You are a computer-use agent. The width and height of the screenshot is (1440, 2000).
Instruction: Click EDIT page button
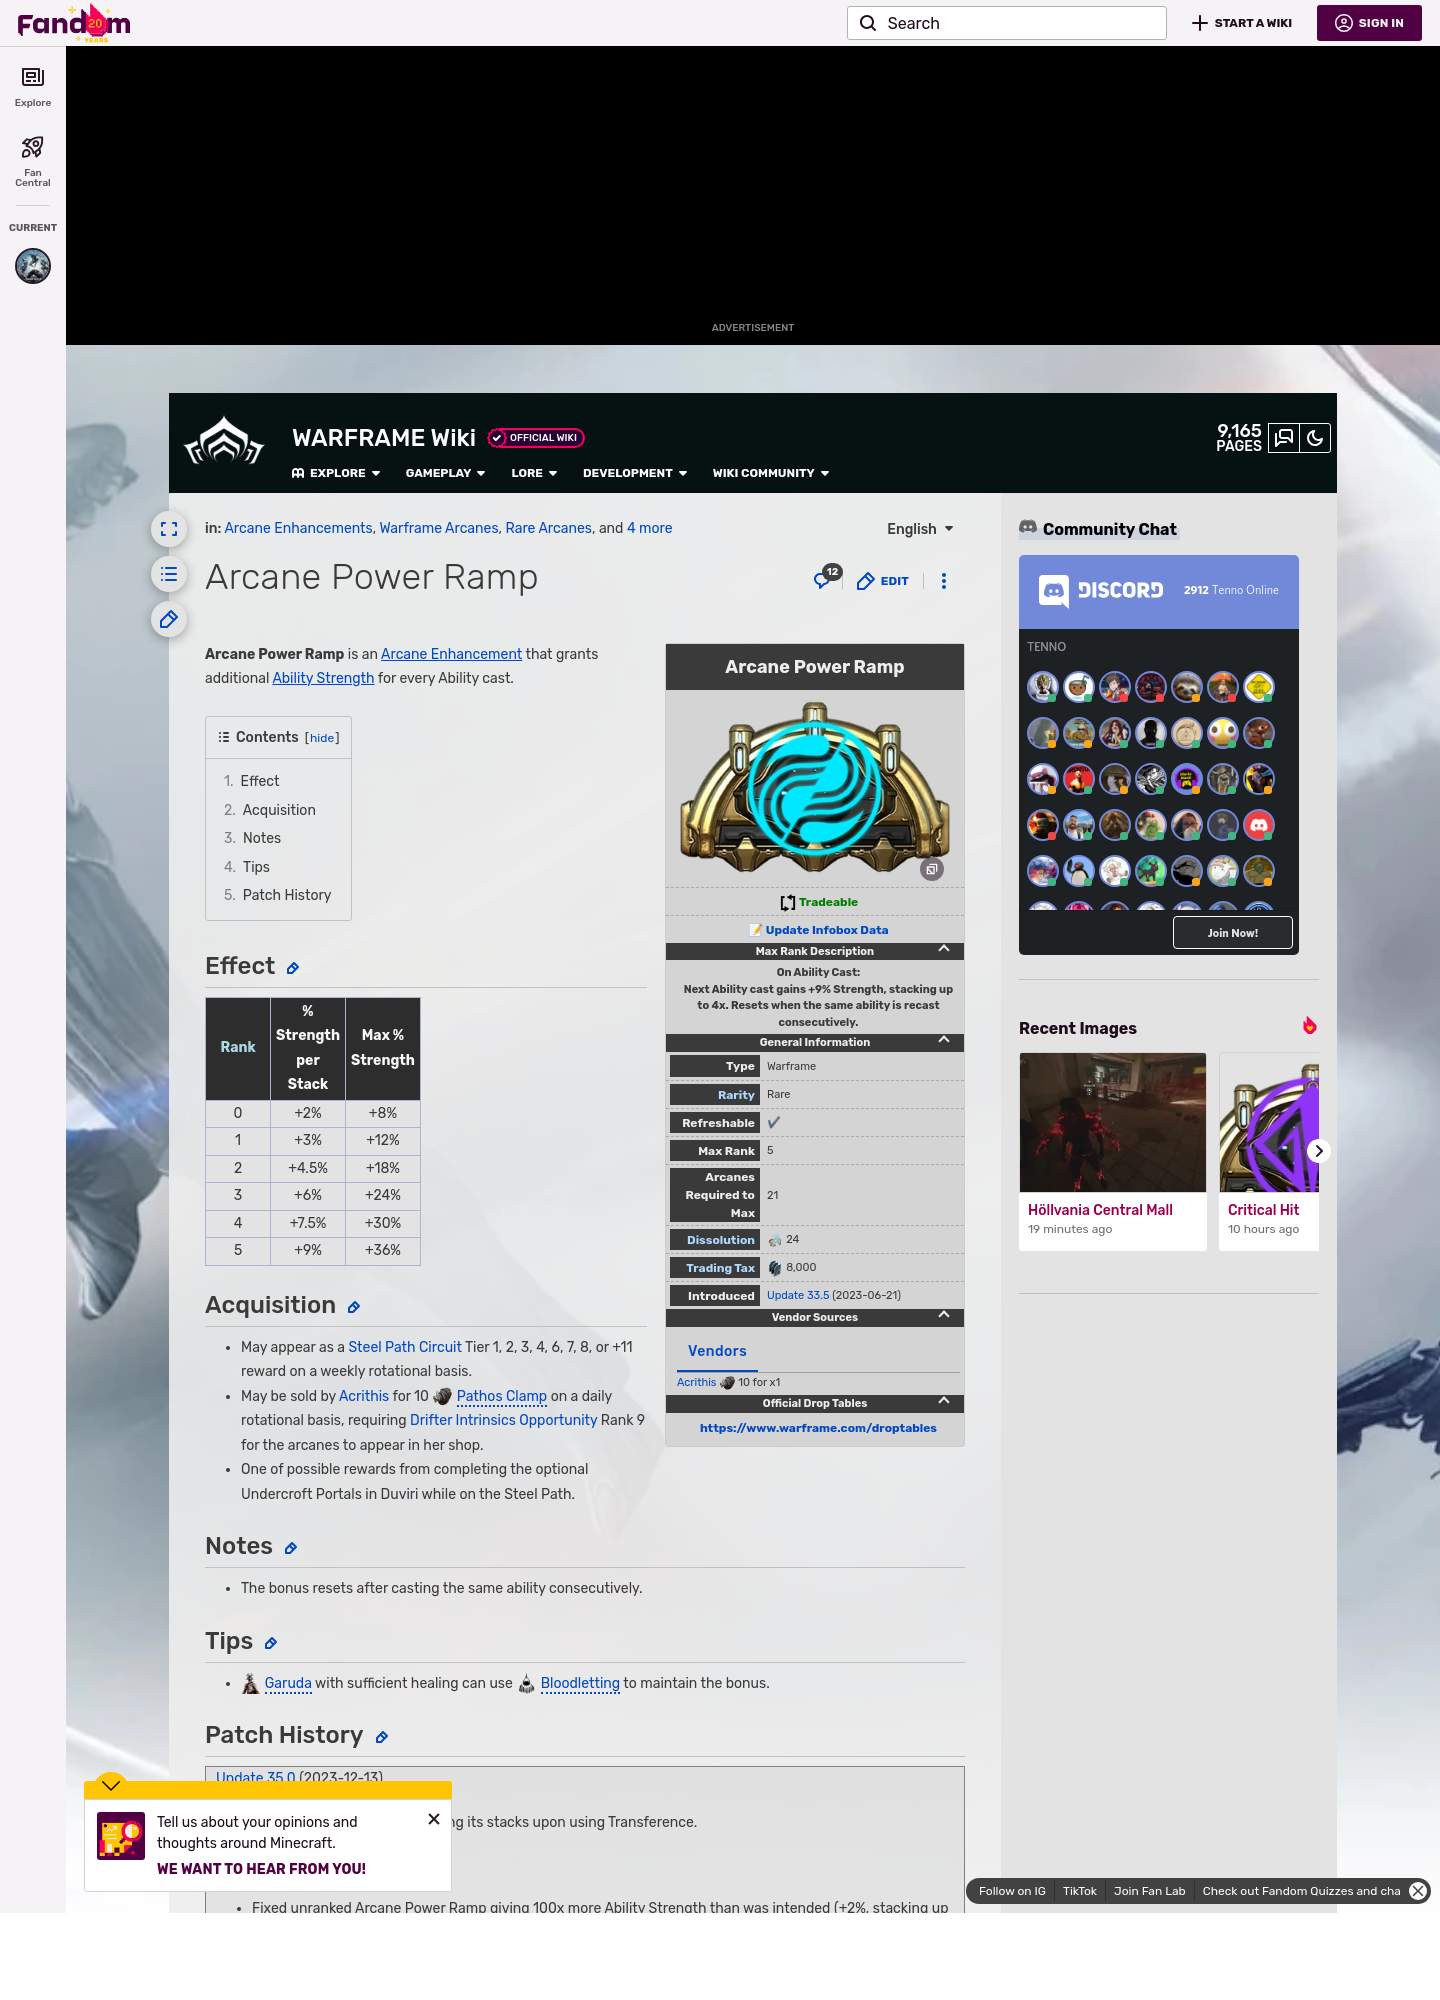(x=883, y=581)
